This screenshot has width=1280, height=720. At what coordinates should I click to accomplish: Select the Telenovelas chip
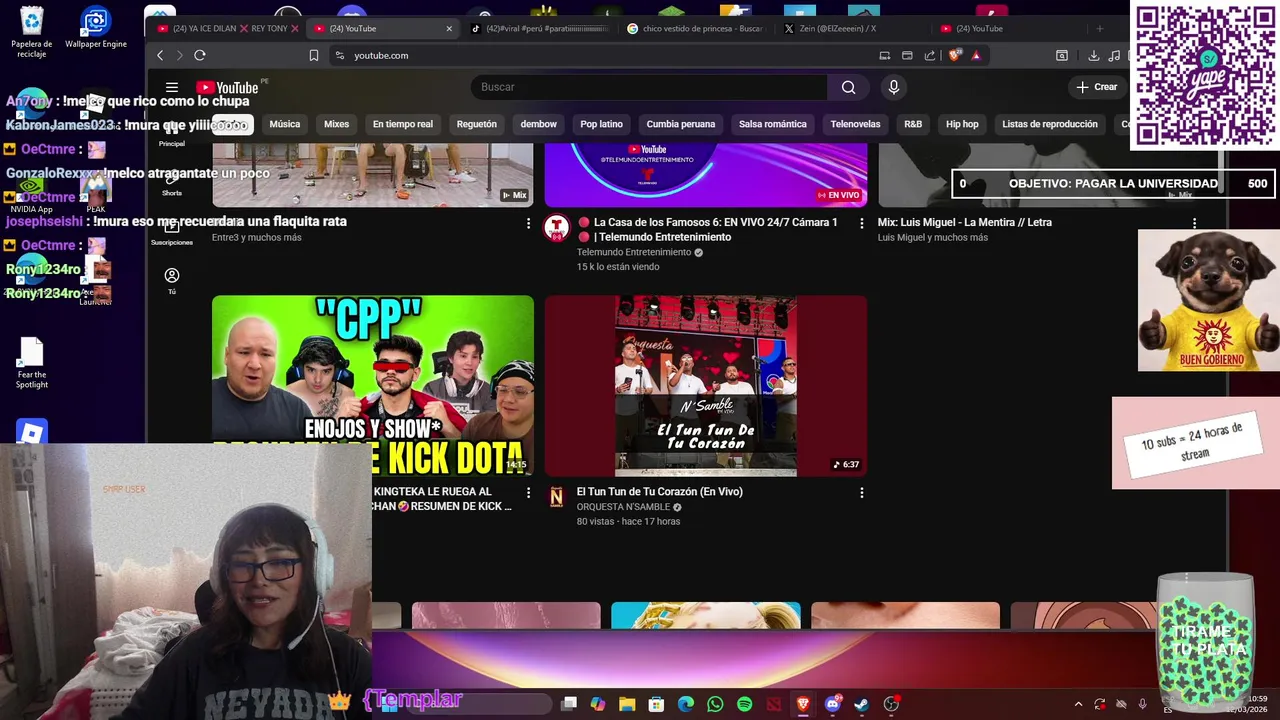click(856, 124)
